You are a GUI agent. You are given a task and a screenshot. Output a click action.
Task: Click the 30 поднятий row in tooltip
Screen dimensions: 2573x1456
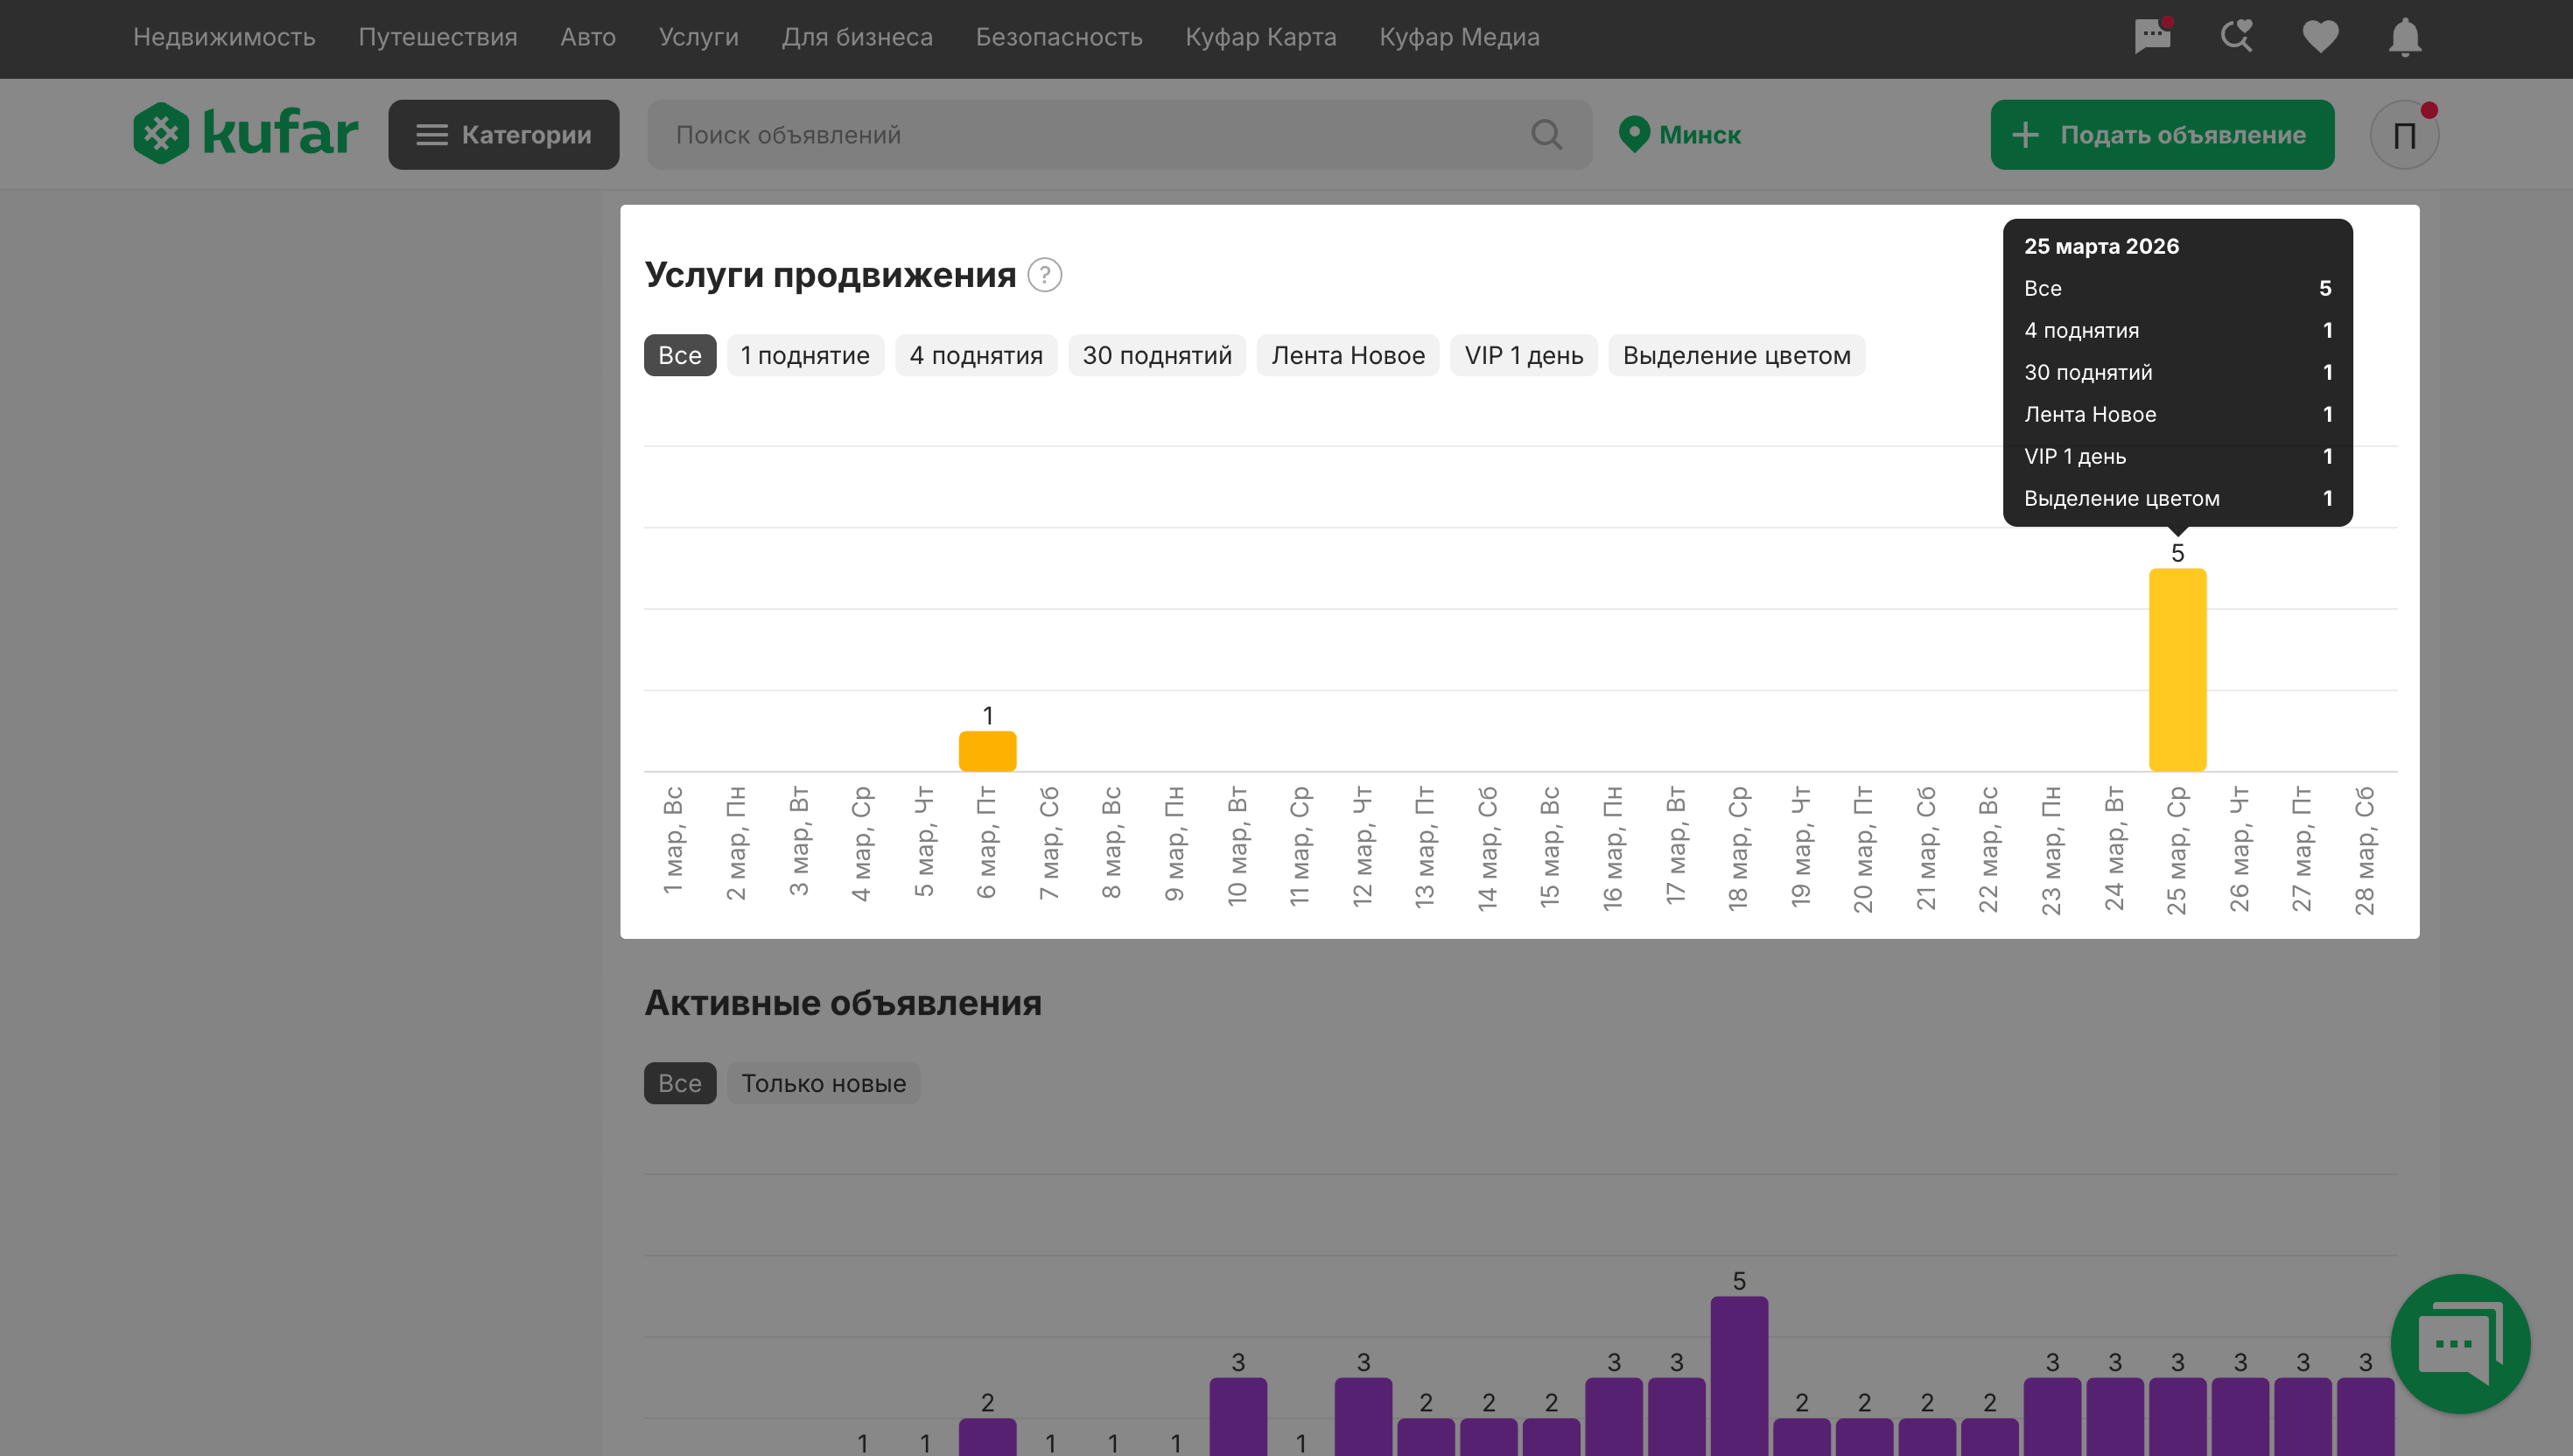point(2177,372)
